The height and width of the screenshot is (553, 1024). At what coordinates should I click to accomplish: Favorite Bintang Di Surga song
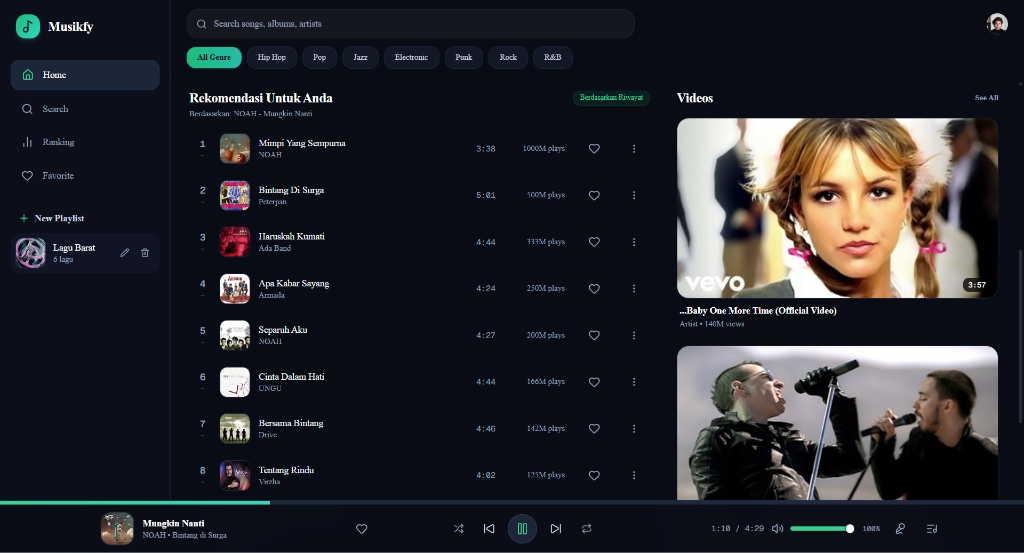[x=594, y=195]
